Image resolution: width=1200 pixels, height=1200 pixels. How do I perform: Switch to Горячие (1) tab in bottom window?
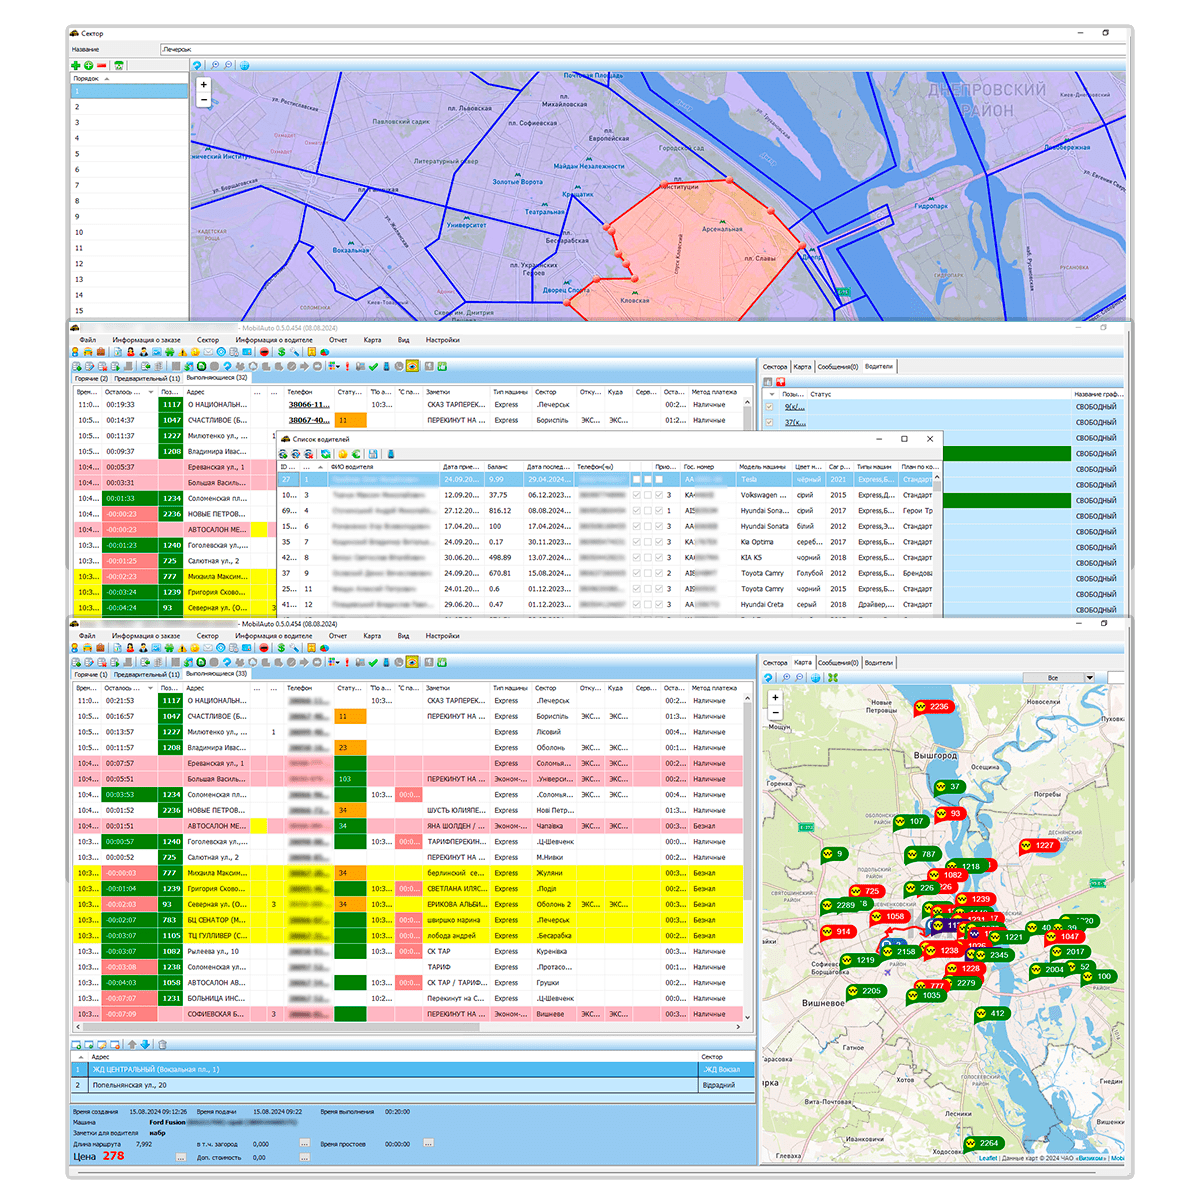point(91,675)
